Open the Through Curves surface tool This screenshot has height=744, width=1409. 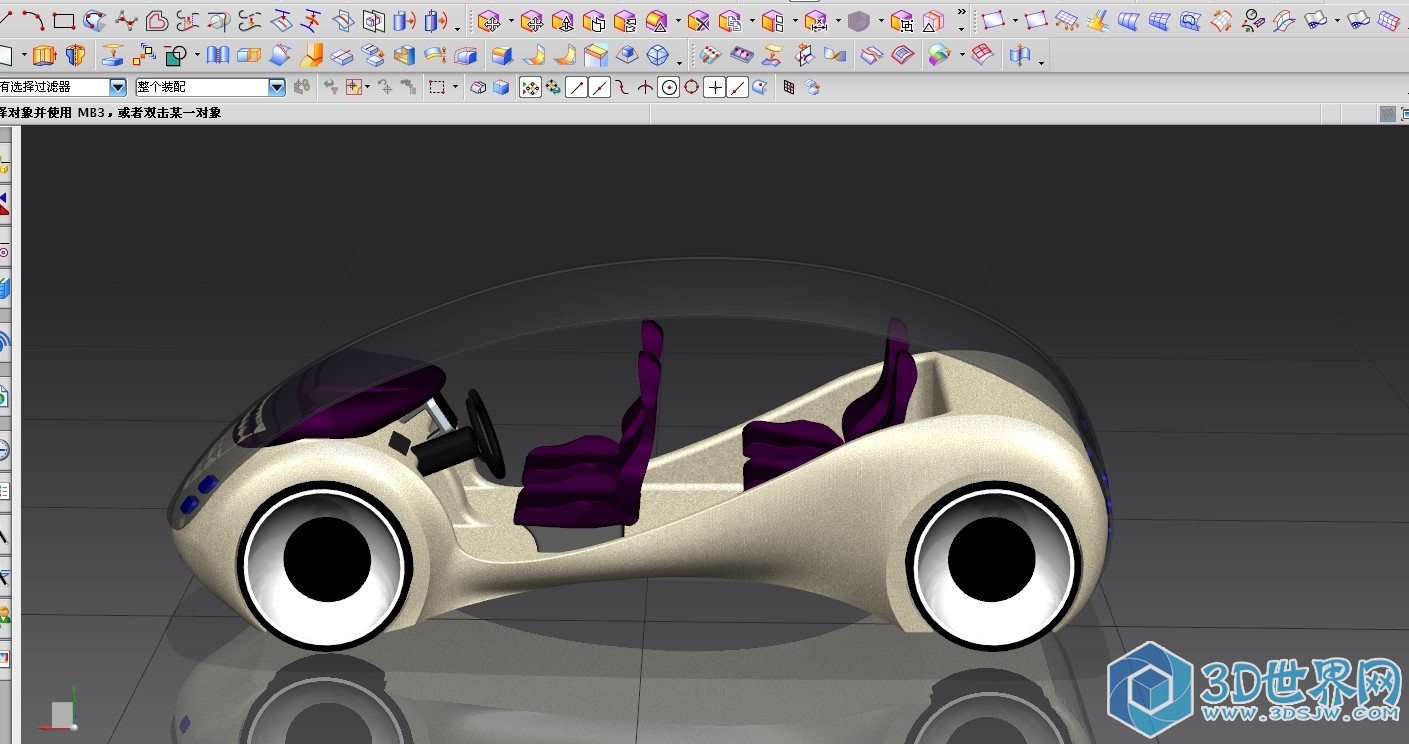[x=1129, y=20]
